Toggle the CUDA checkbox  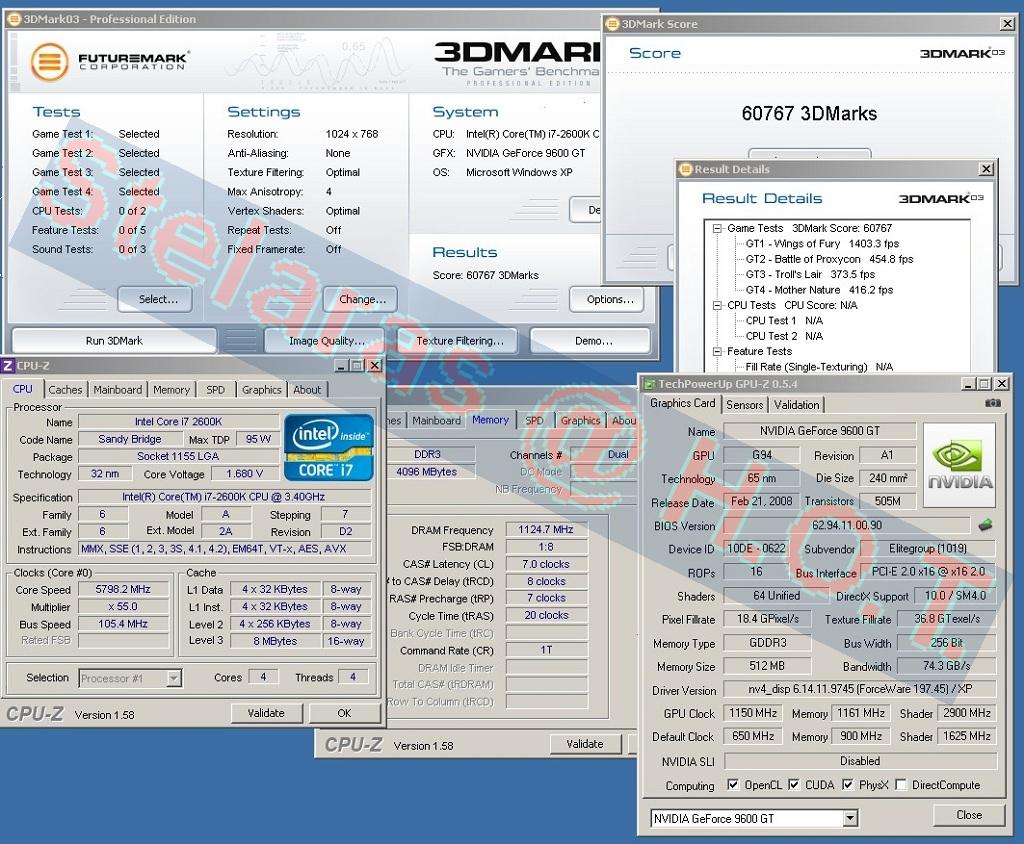pyautogui.click(x=793, y=785)
